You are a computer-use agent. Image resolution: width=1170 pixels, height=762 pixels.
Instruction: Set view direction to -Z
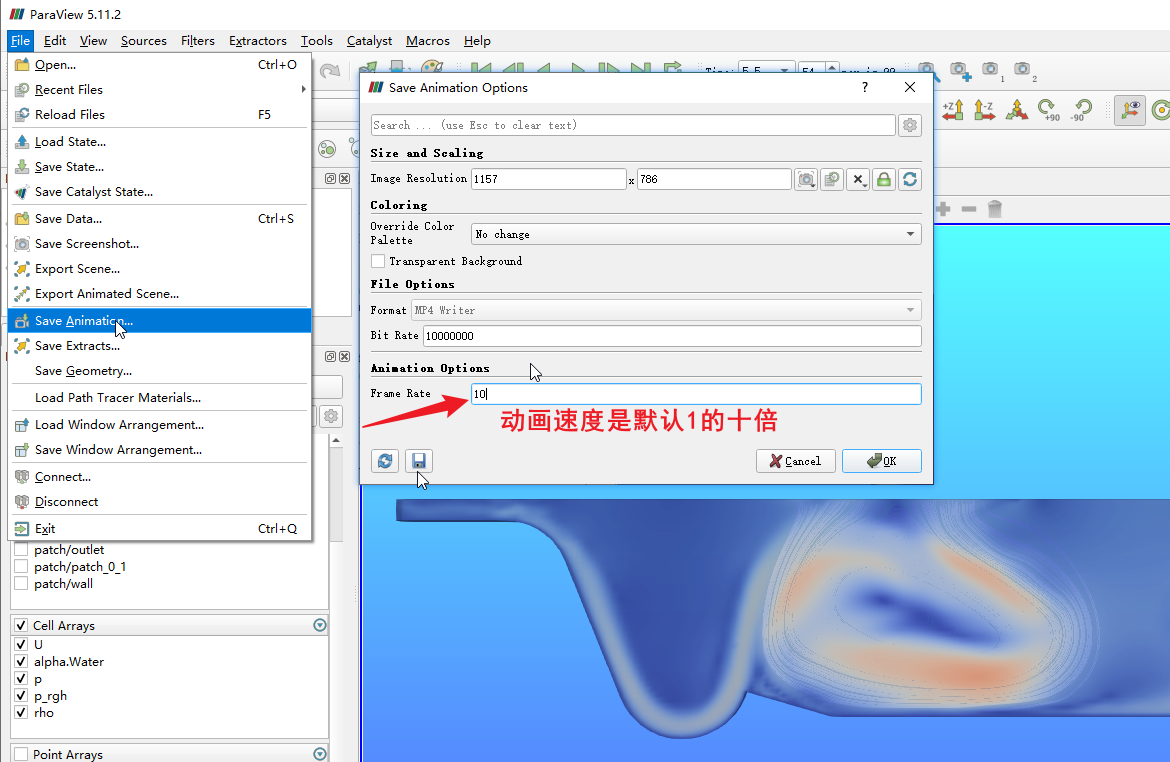(984, 110)
